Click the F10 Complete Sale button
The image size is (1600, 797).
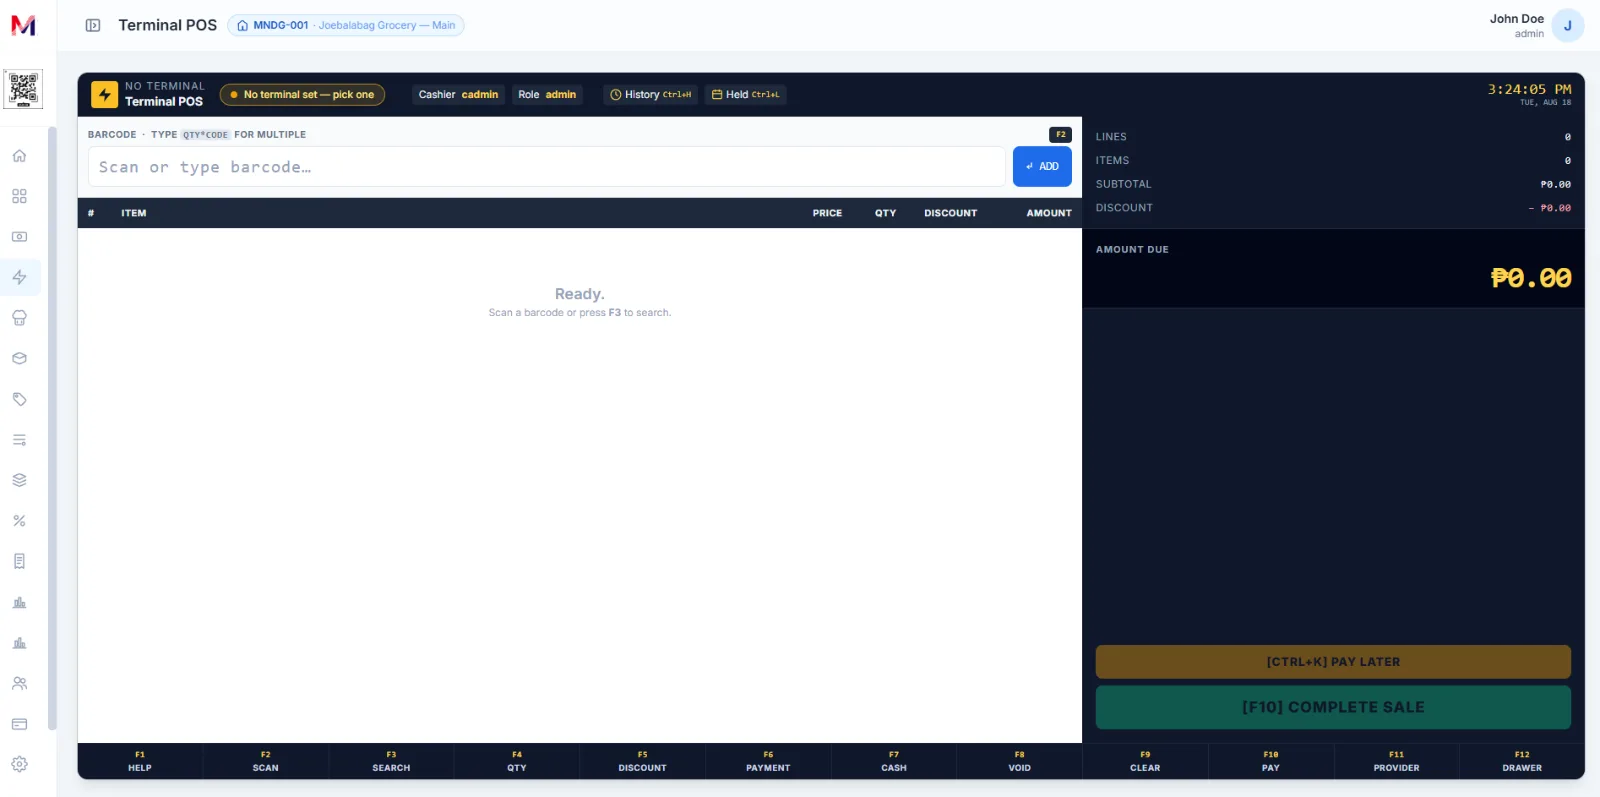[1333, 707]
